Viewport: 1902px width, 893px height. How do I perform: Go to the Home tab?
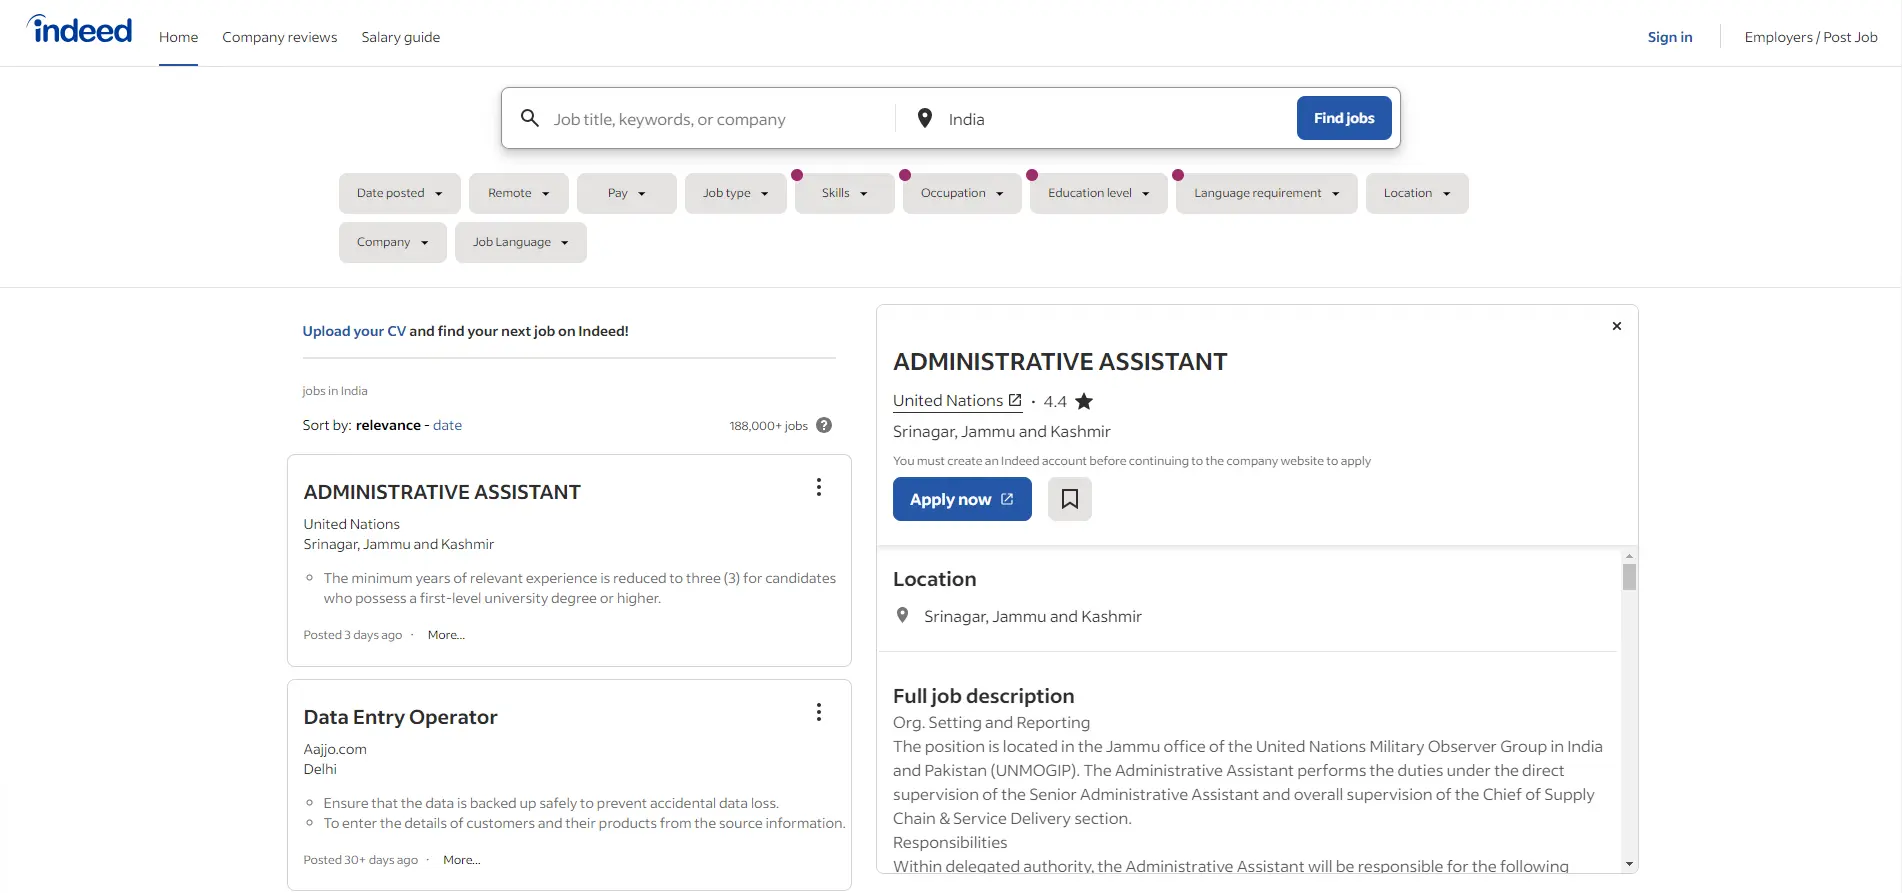point(178,37)
